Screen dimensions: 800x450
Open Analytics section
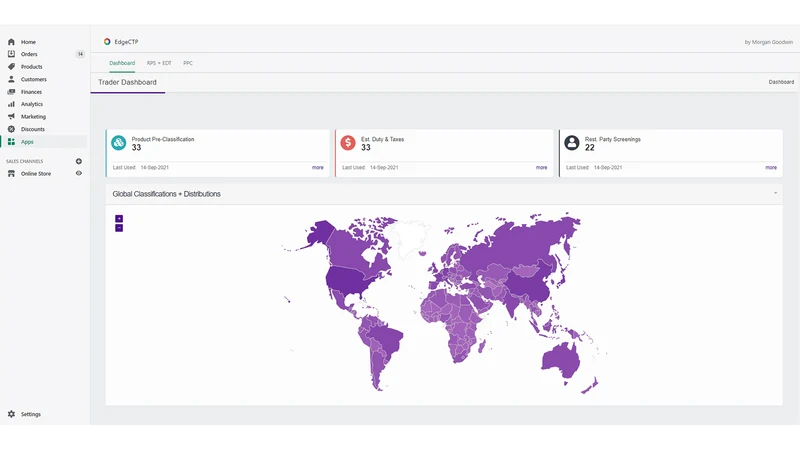pos(32,104)
